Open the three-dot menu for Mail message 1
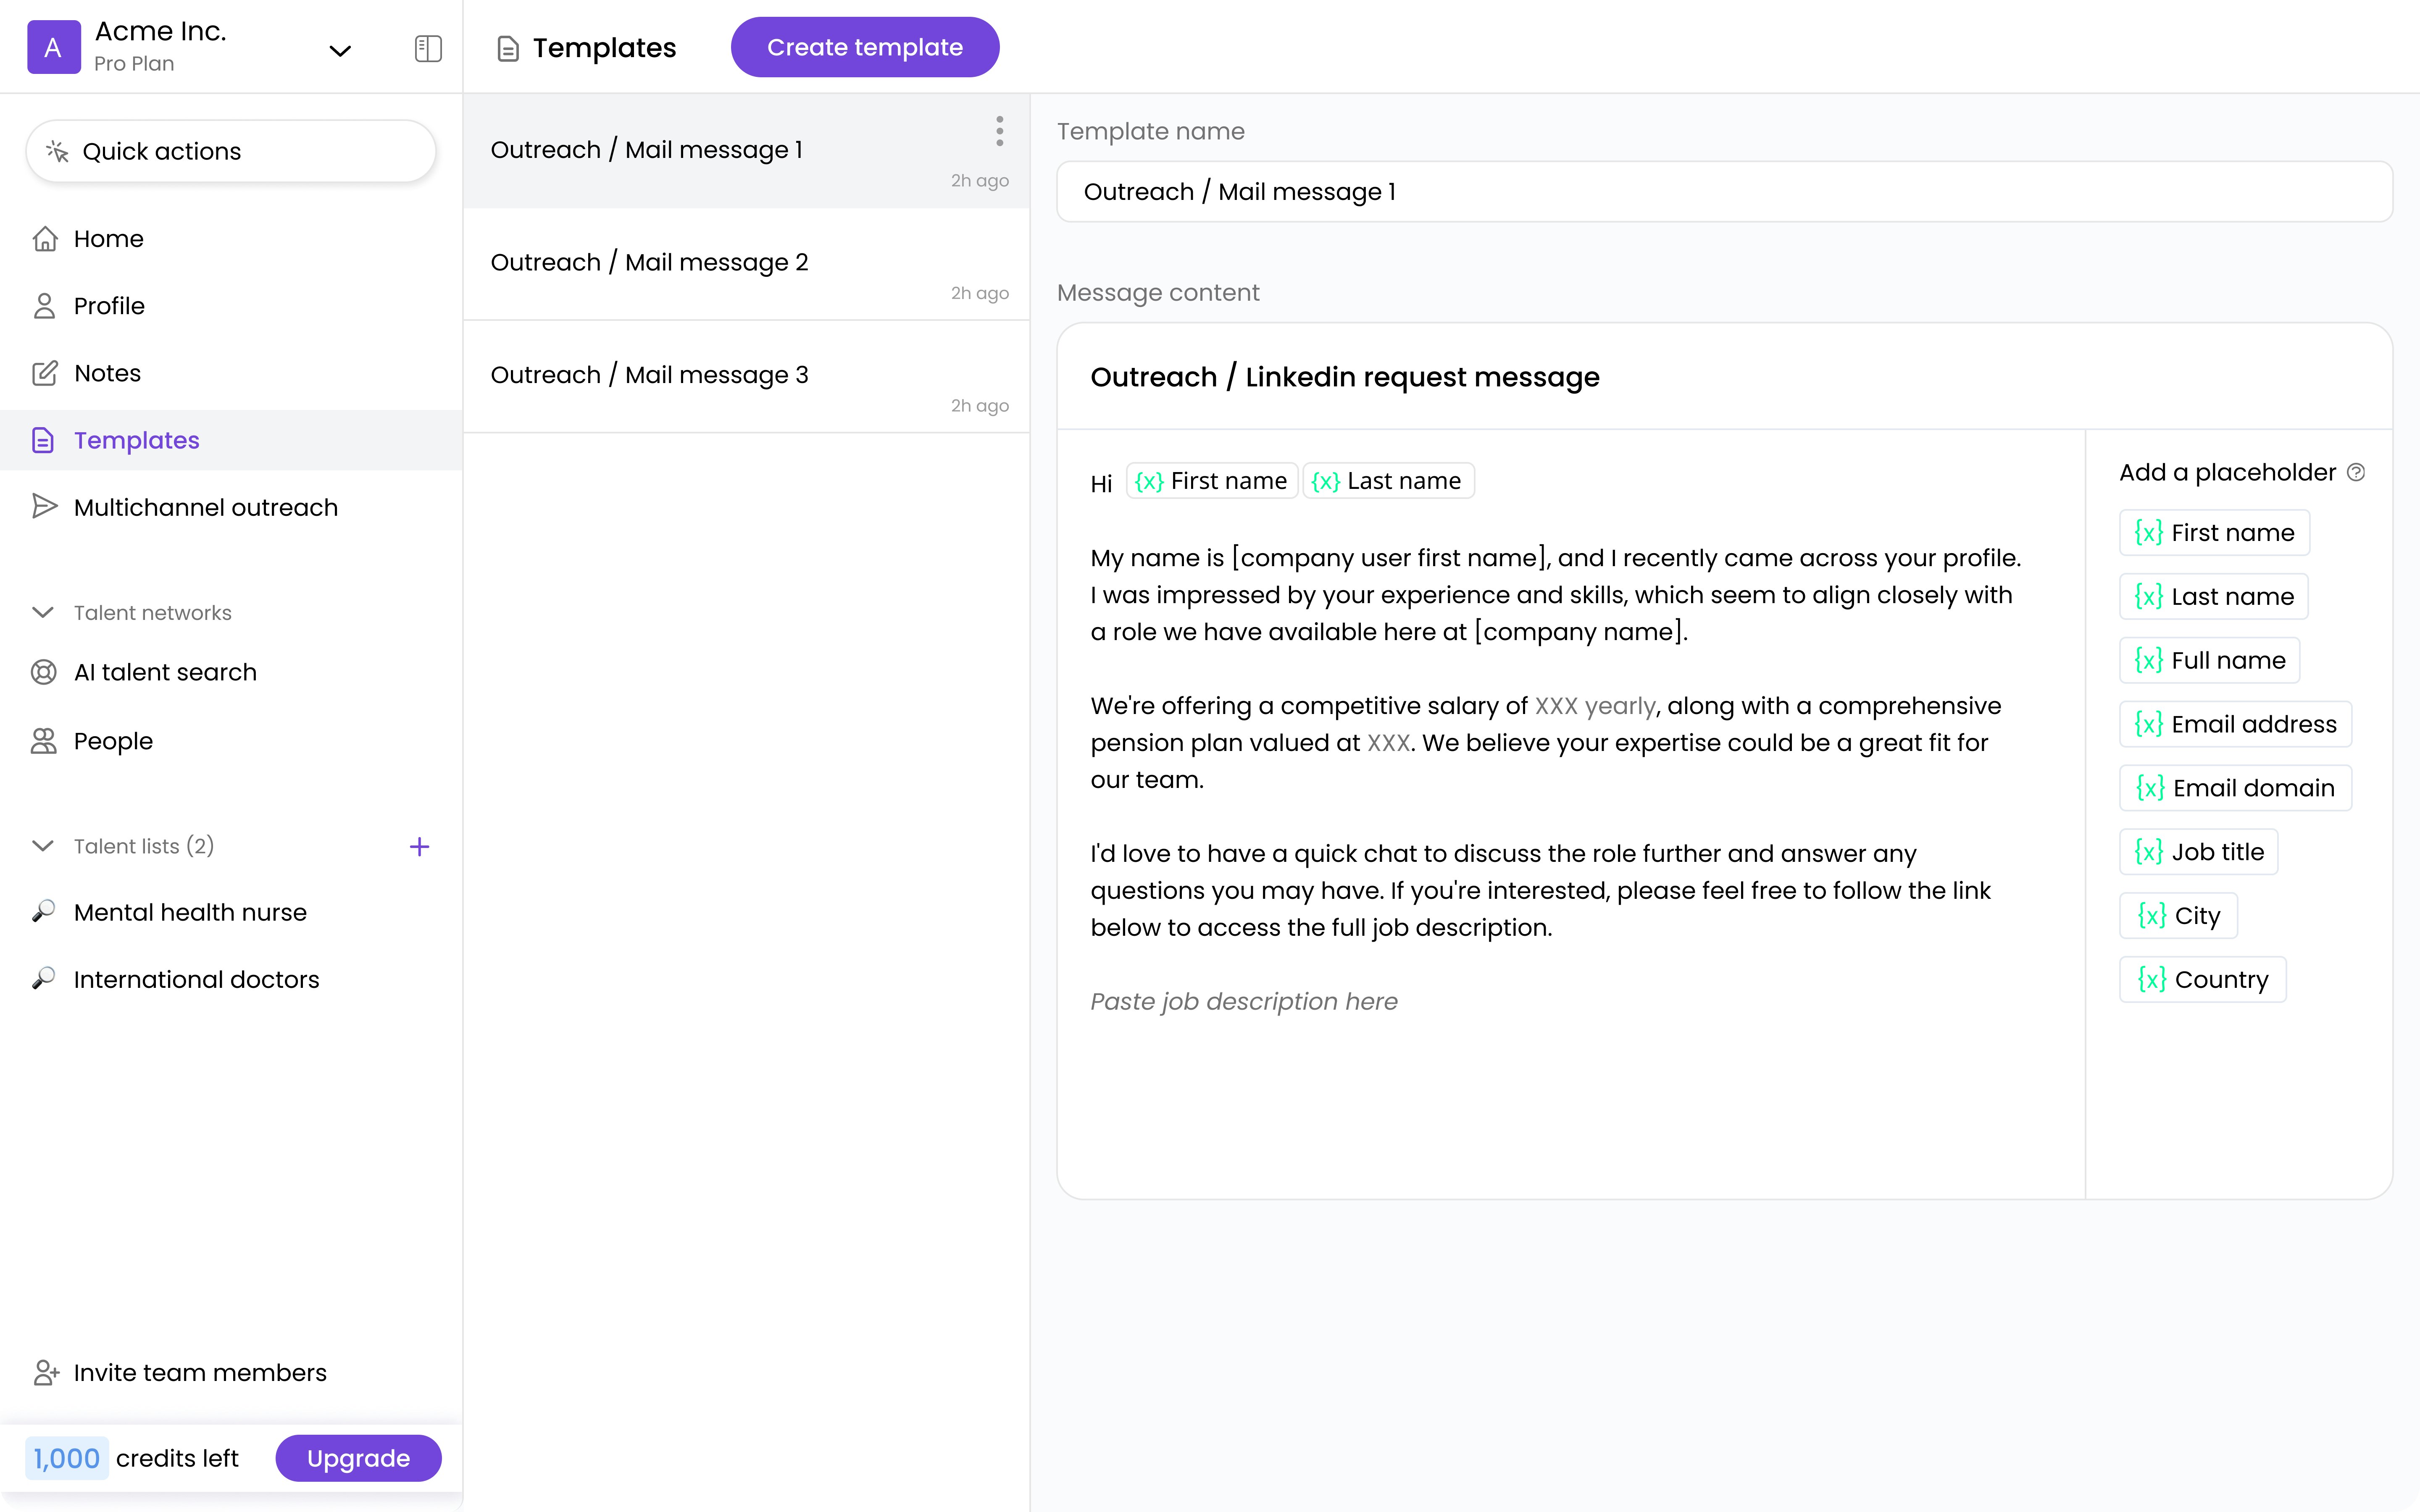Screen dimensions: 2420x1512 coord(999,131)
